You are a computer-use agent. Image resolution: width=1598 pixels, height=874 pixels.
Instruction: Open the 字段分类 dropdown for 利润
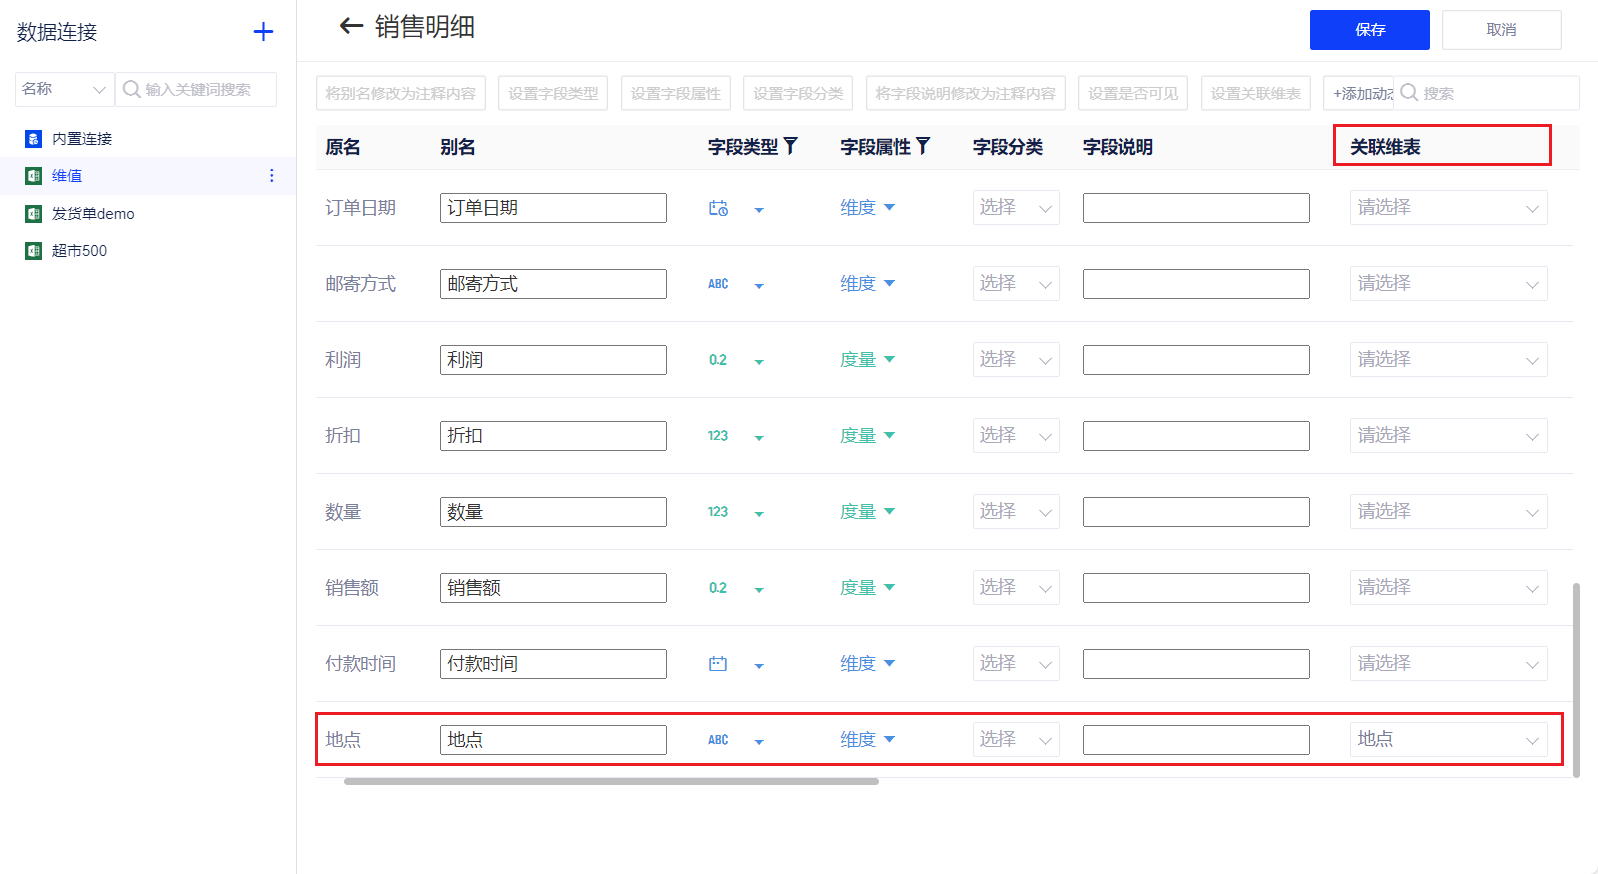point(1015,360)
